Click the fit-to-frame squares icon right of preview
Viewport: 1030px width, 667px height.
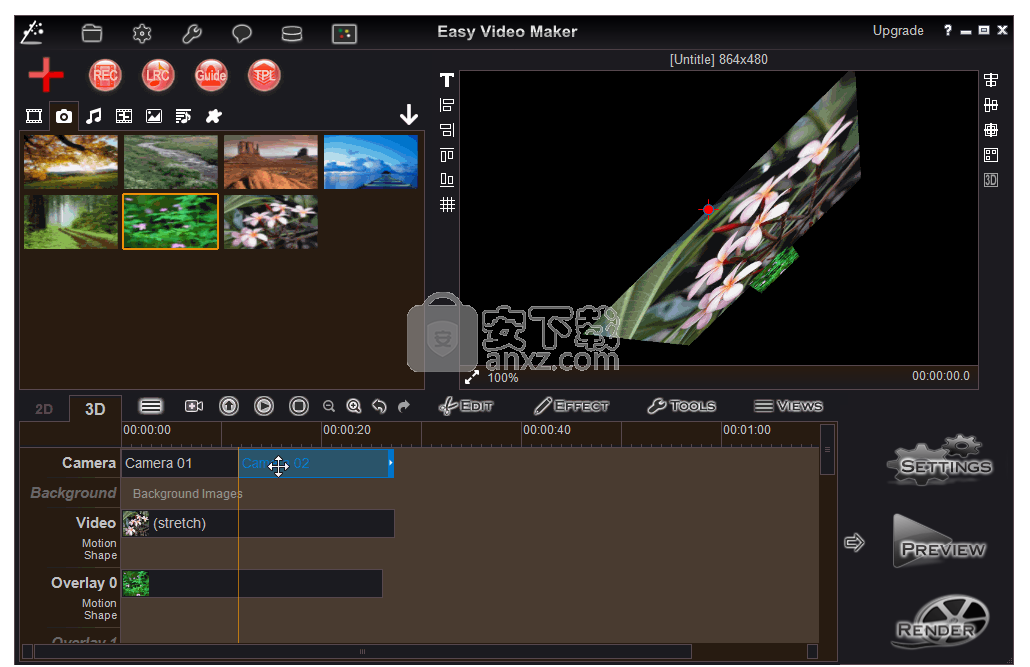click(x=991, y=155)
